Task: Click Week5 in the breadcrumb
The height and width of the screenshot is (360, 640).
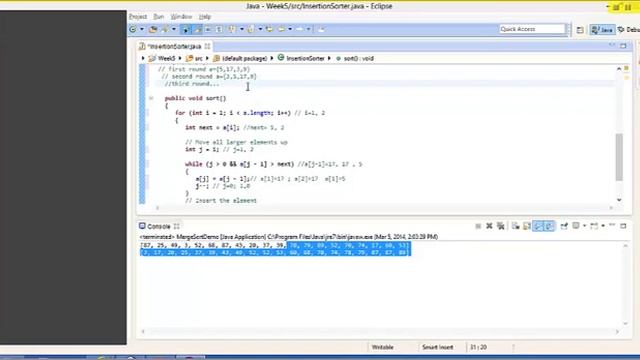Action: pyautogui.click(x=166, y=58)
